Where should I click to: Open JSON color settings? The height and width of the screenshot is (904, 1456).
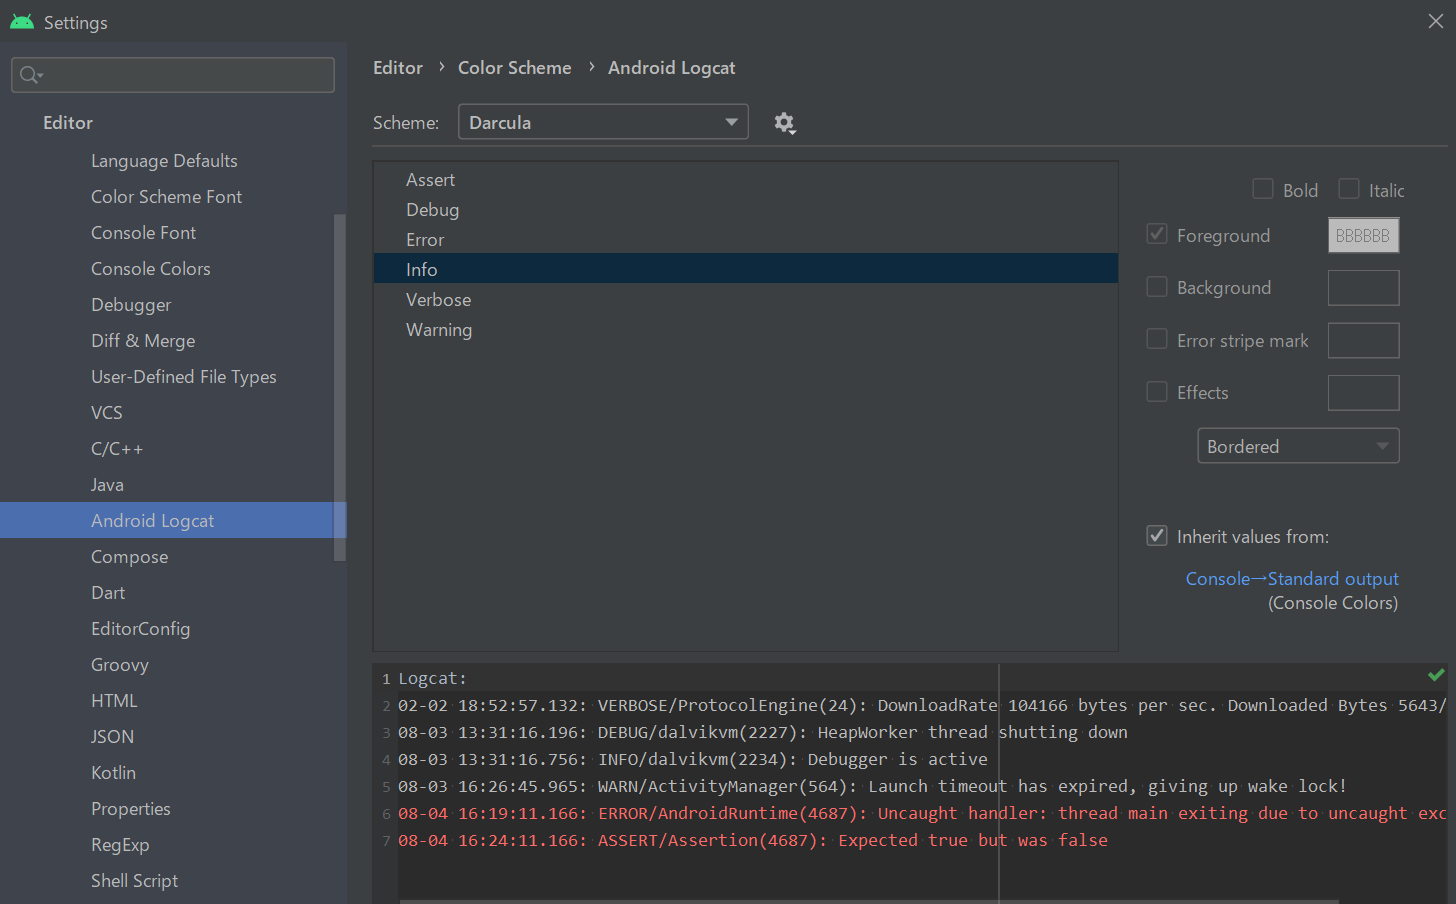(112, 737)
